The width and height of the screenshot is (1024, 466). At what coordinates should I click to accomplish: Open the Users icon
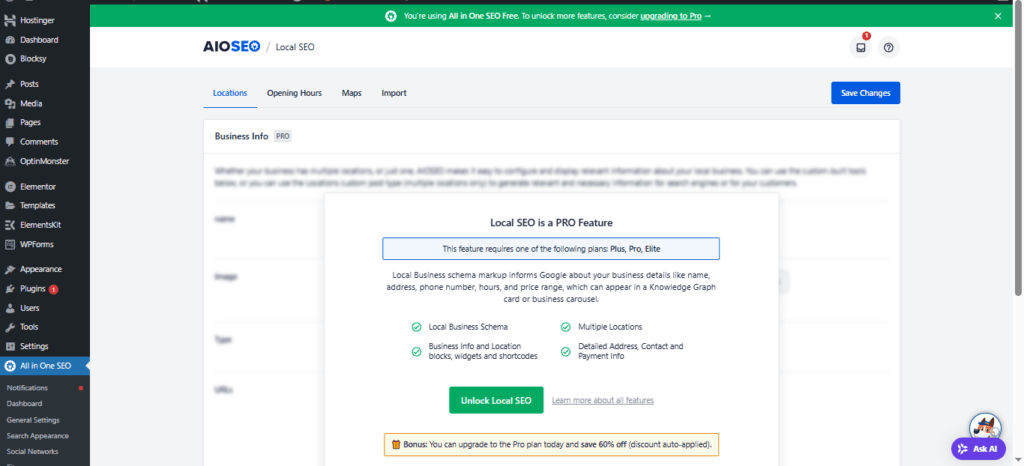[10, 308]
